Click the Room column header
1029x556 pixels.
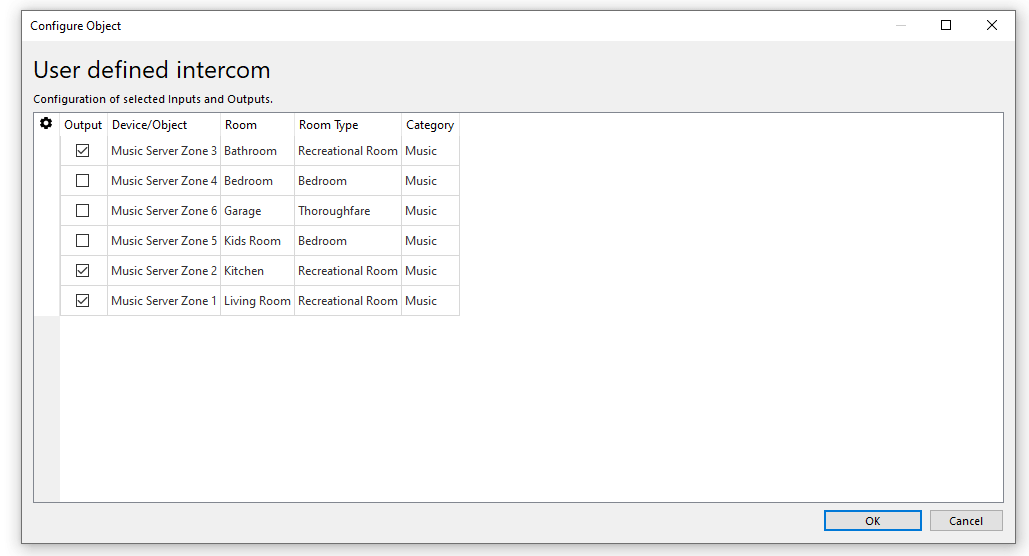pyautogui.click(x=241, y=125)
